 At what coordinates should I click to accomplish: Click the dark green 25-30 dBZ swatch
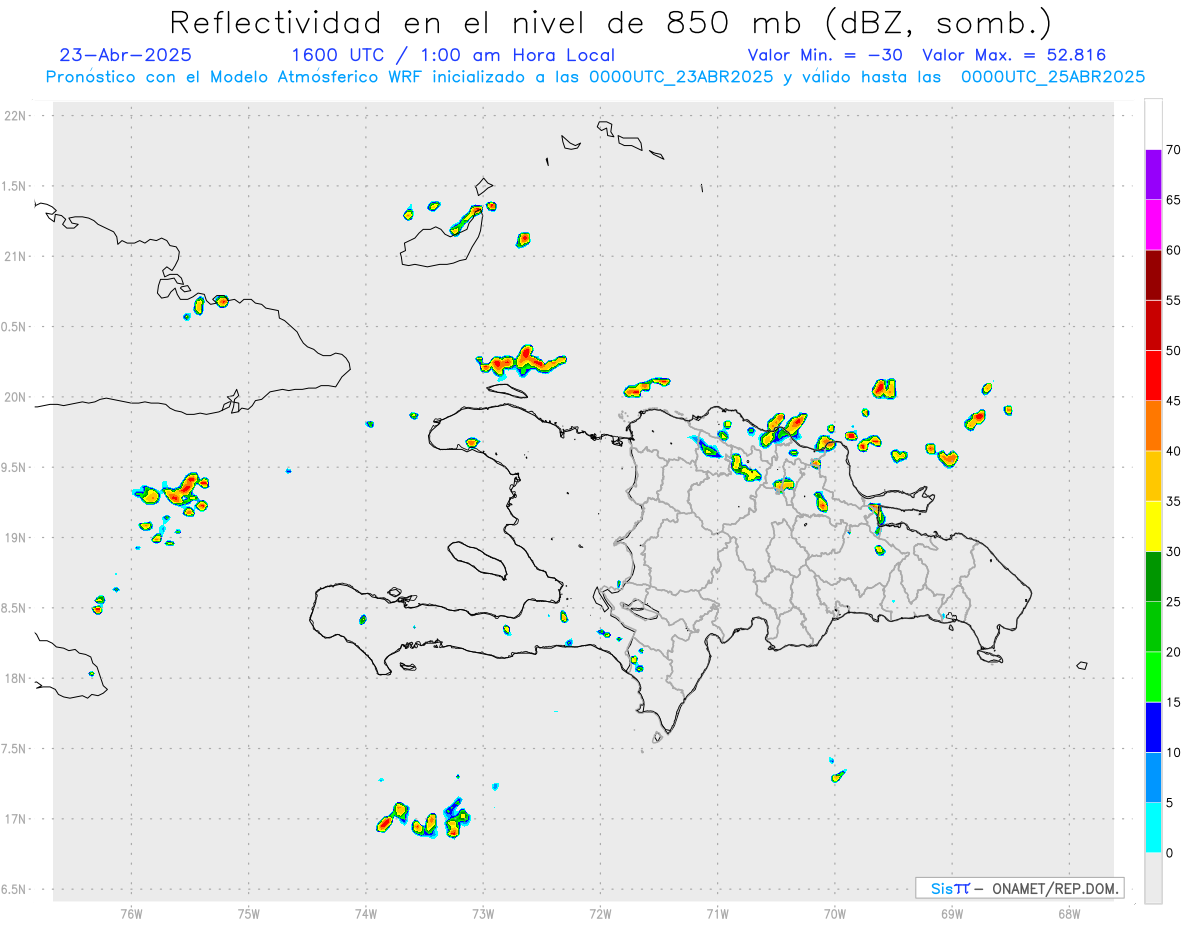(x=1153, y=577)
